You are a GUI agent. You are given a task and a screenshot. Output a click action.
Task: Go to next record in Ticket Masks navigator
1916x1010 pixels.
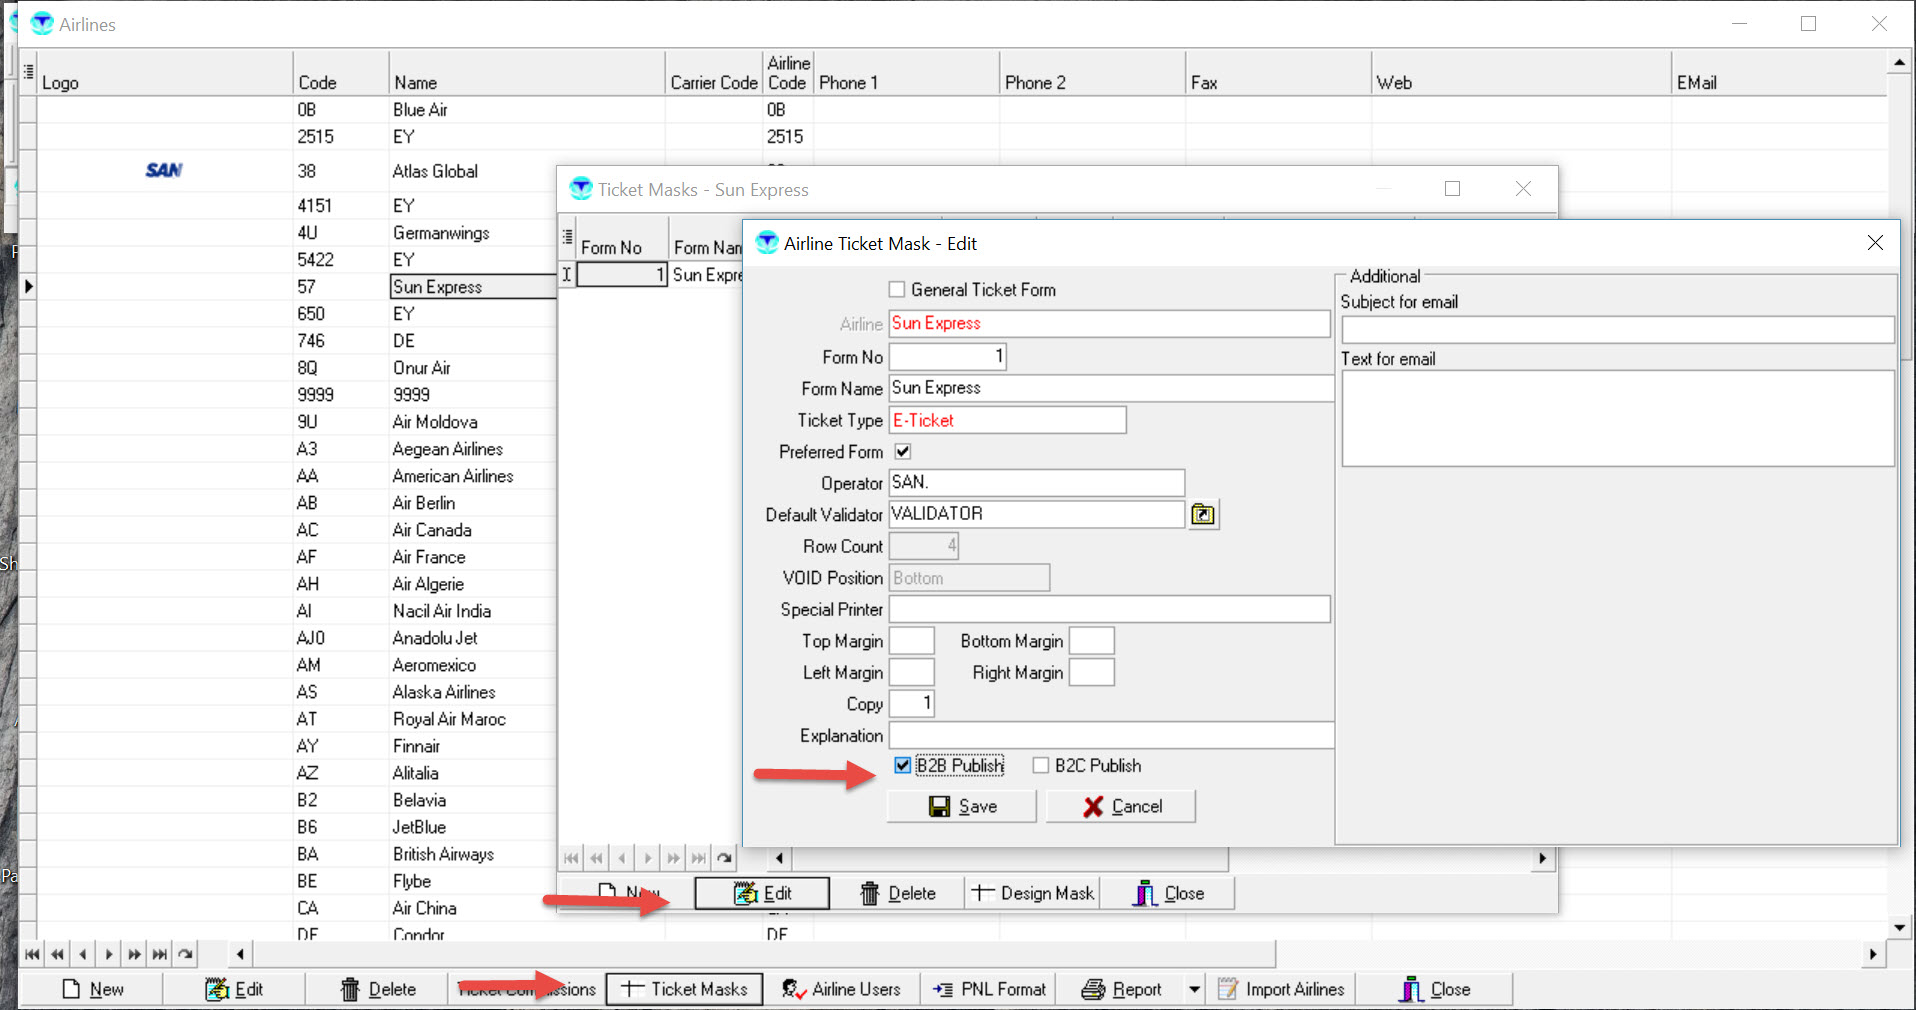[x=648, y=858]
